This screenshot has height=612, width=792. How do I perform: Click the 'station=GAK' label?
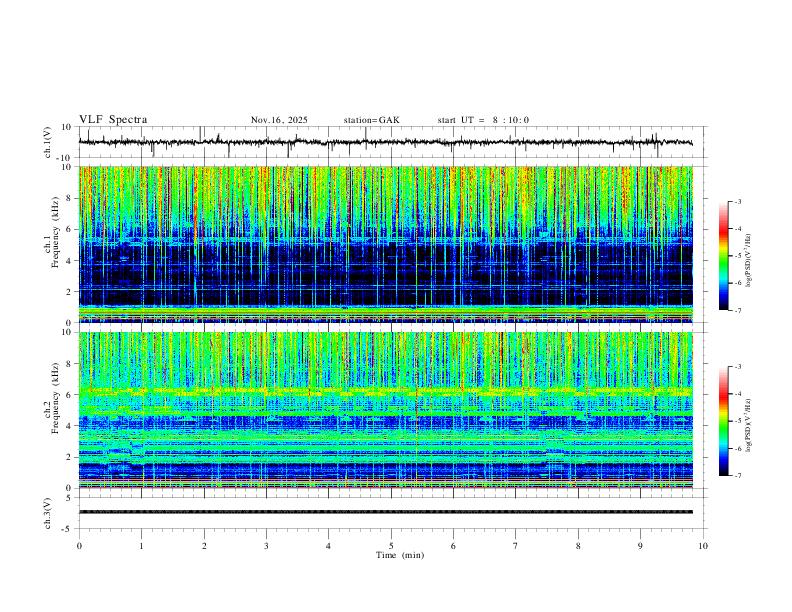372,120
